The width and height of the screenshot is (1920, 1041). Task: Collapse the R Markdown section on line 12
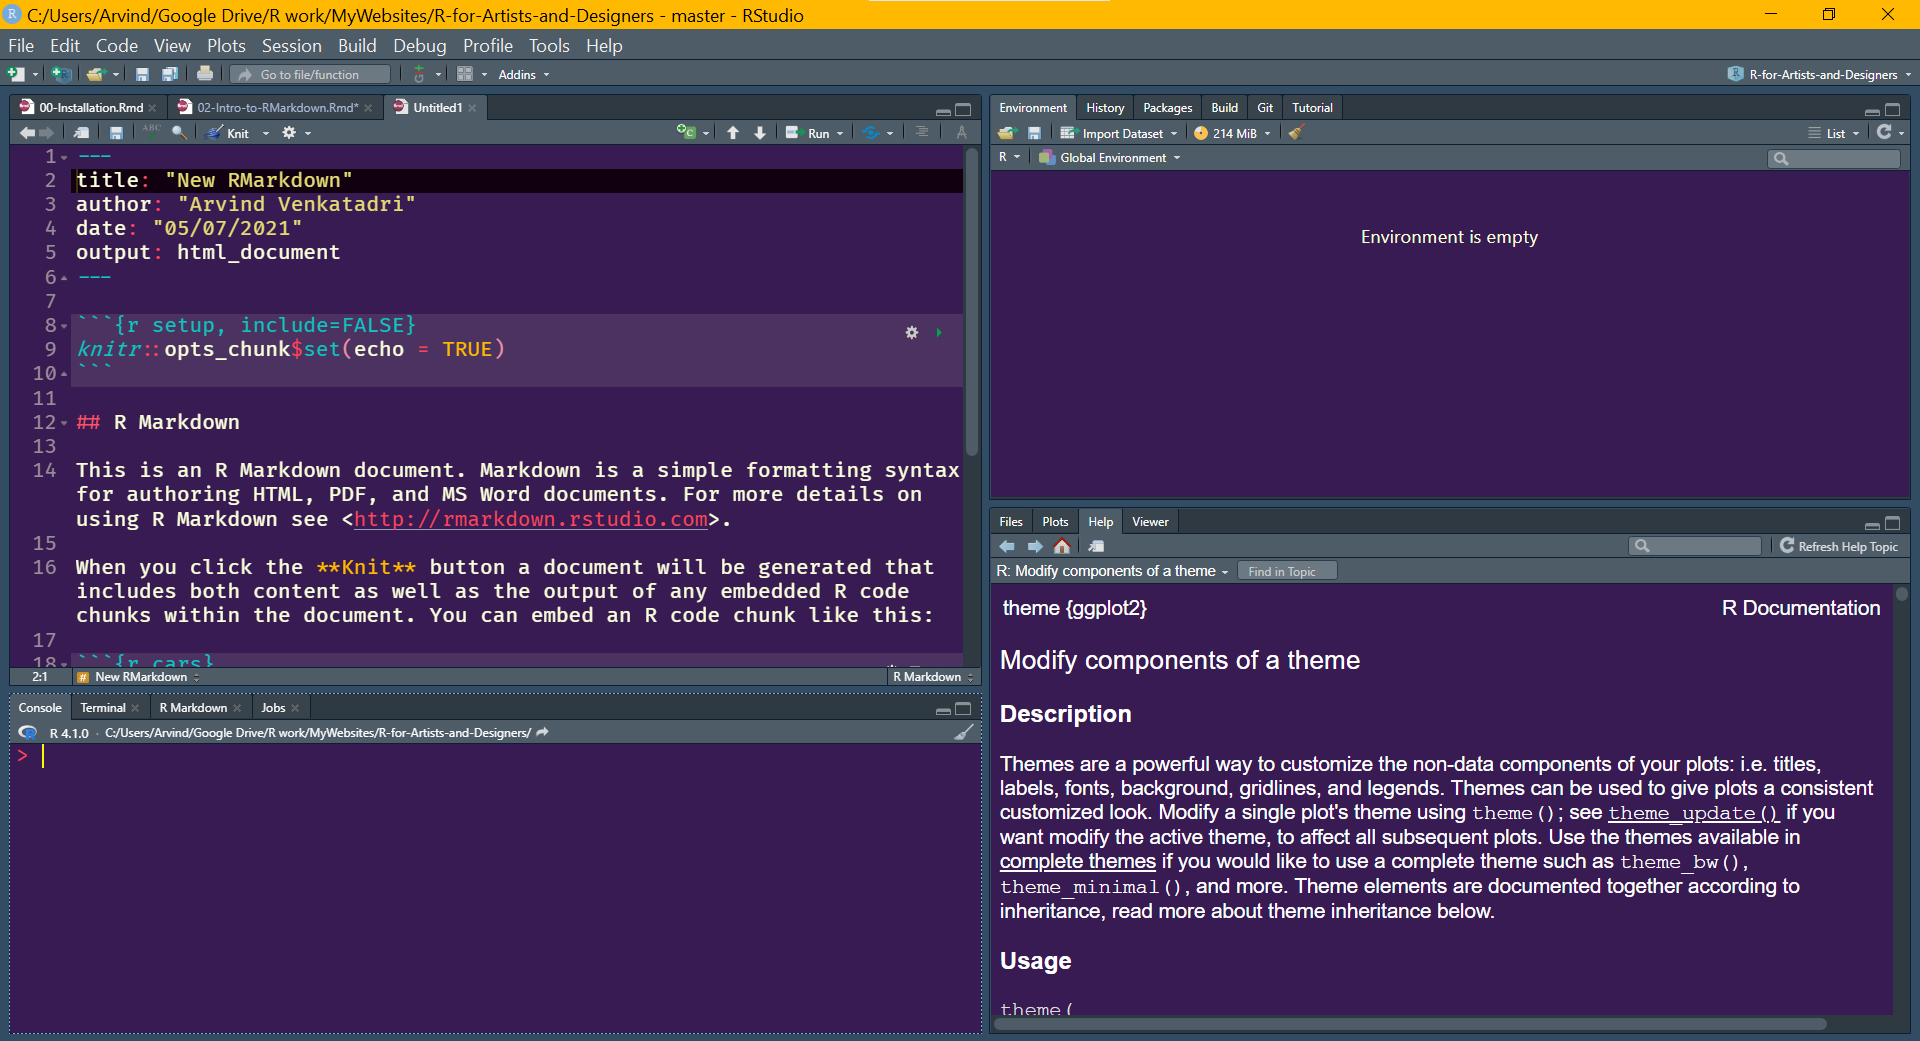click(x=64, y=423)
